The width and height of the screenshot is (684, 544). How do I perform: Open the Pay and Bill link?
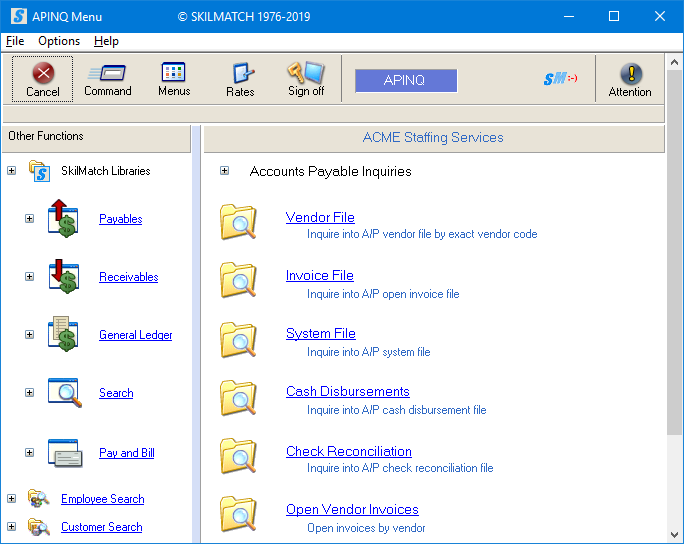[x=127, y=453]
